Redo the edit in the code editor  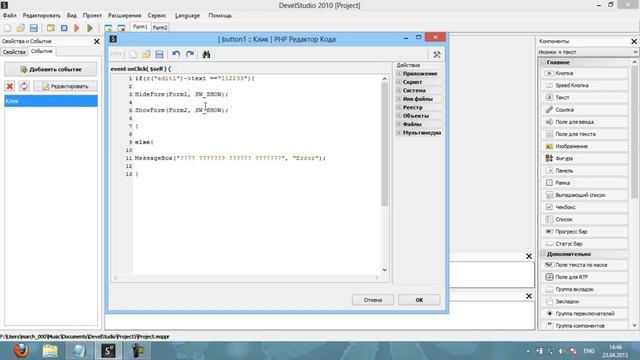[190, 54]
